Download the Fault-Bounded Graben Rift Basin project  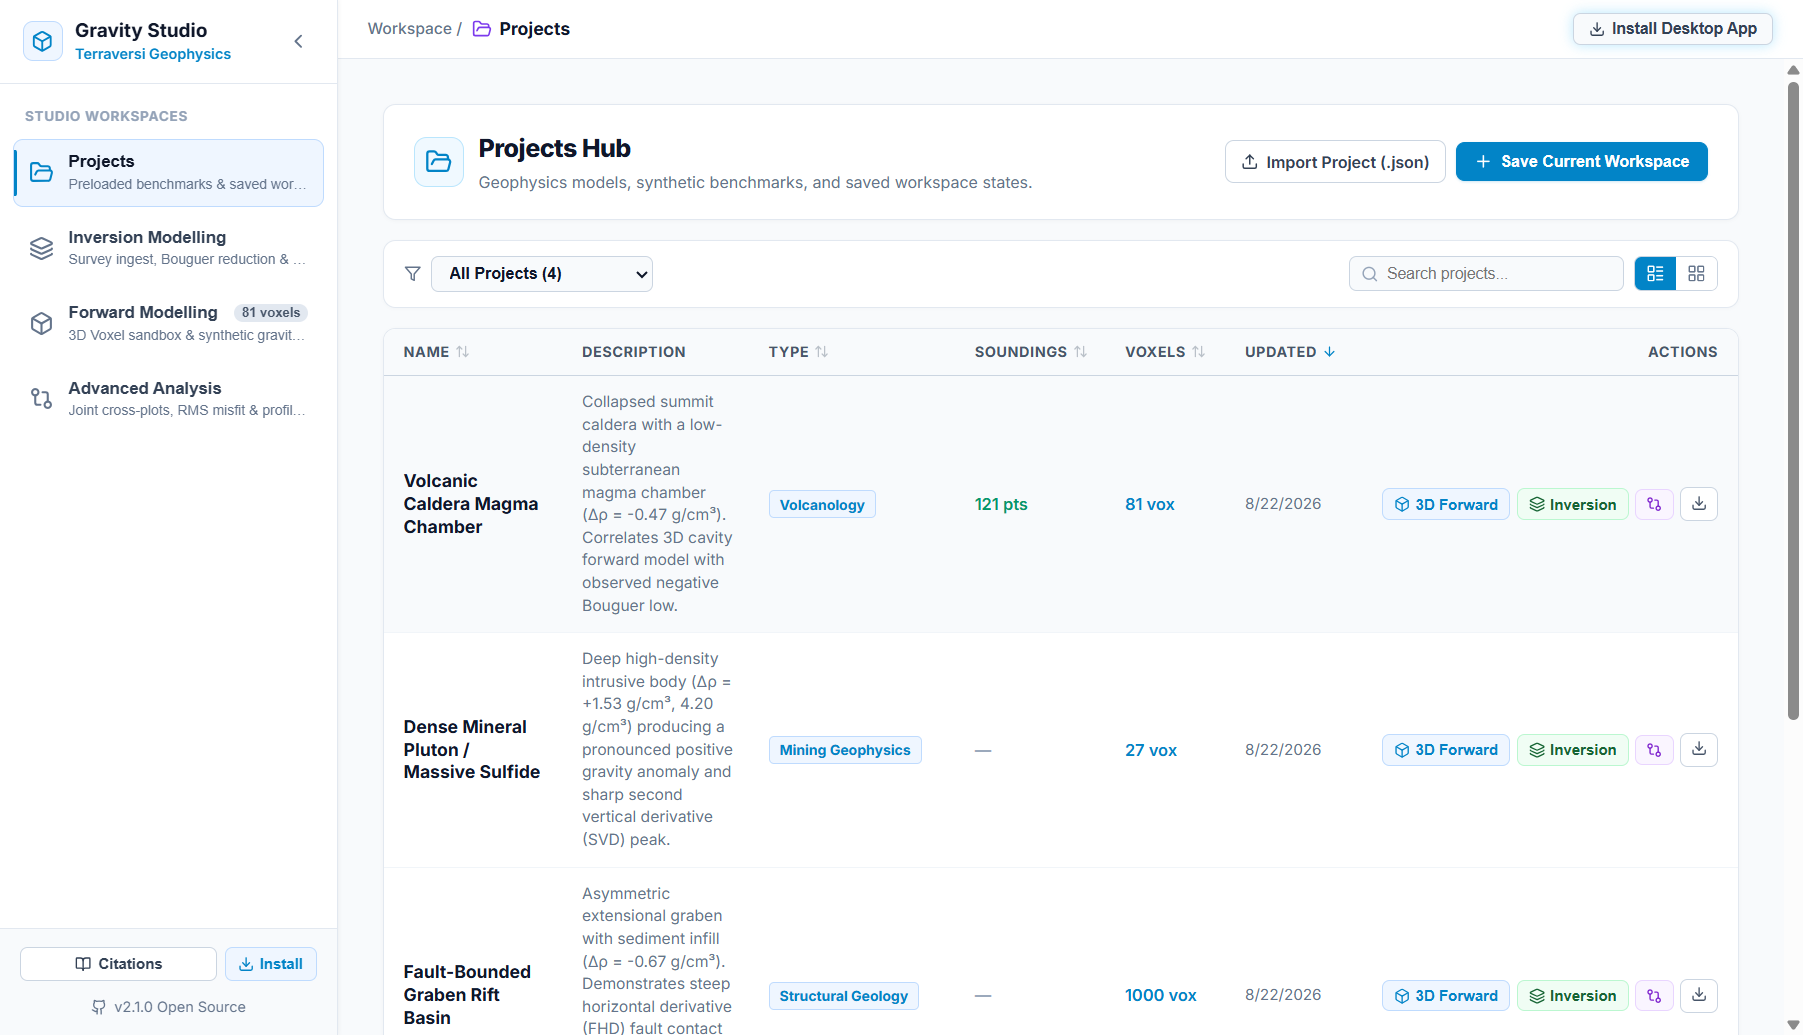[1699, 996]
